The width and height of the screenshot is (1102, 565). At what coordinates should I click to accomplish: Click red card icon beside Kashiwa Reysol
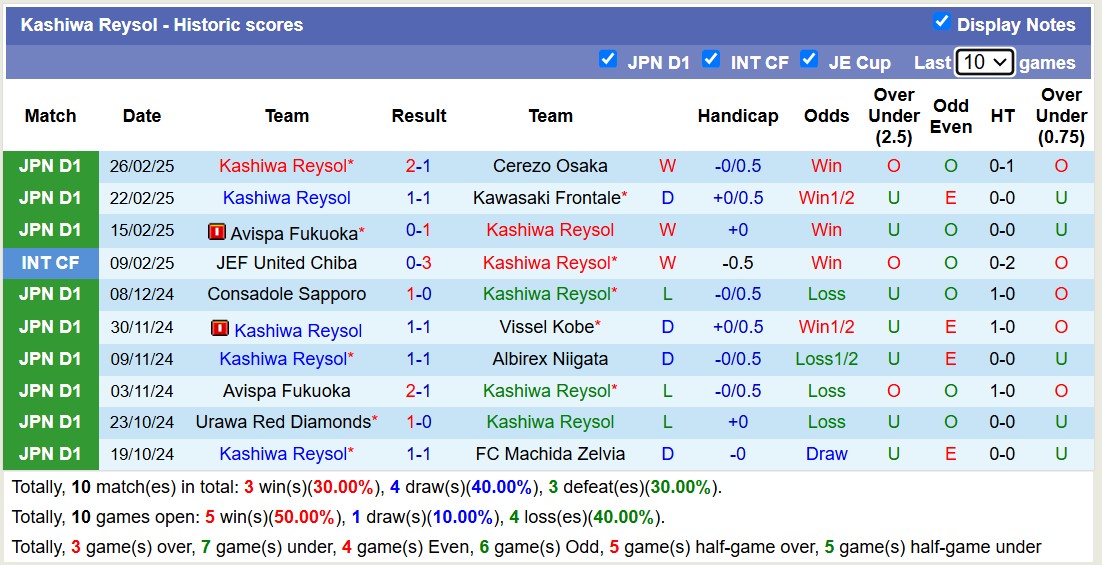[x=221, y=328]
